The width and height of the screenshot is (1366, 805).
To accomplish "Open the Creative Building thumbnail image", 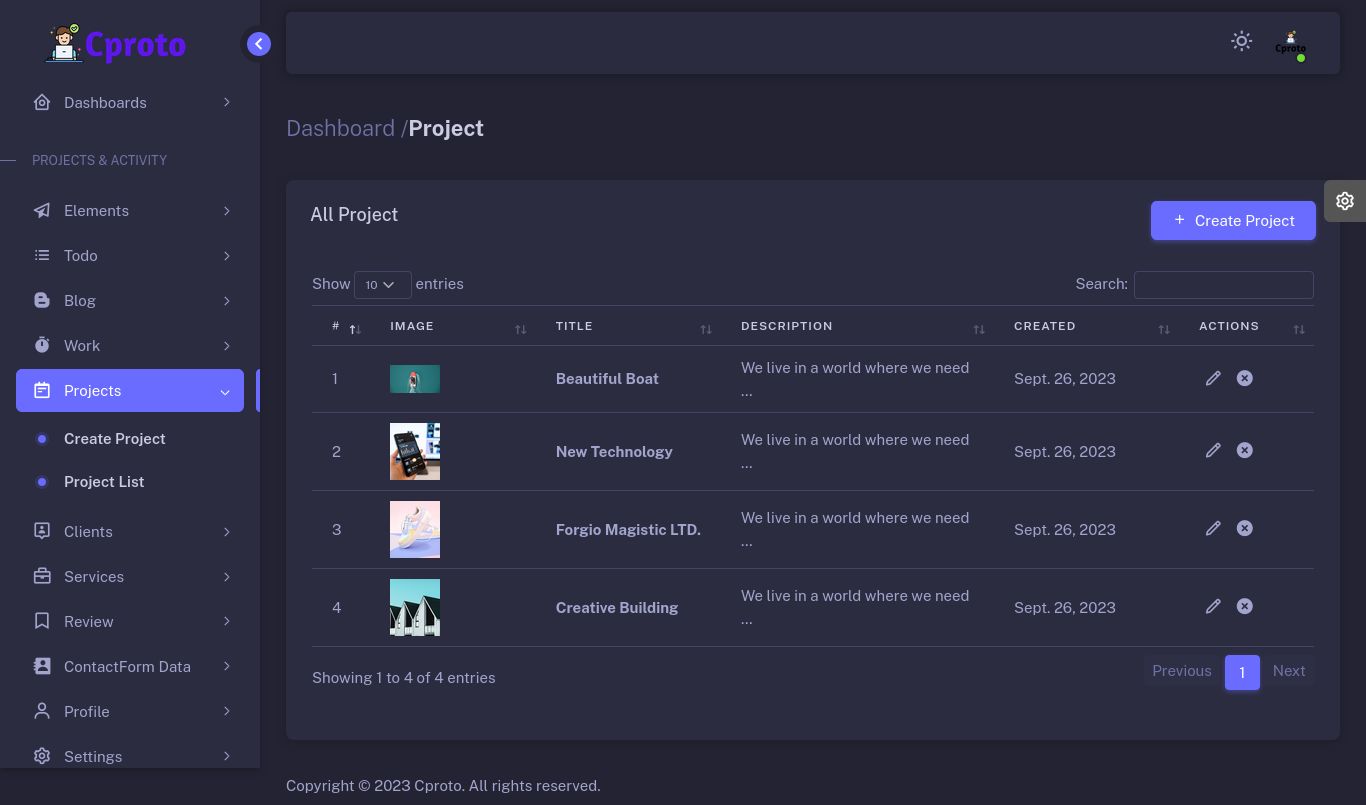I will pyautogui.click(x=415, y=607).
